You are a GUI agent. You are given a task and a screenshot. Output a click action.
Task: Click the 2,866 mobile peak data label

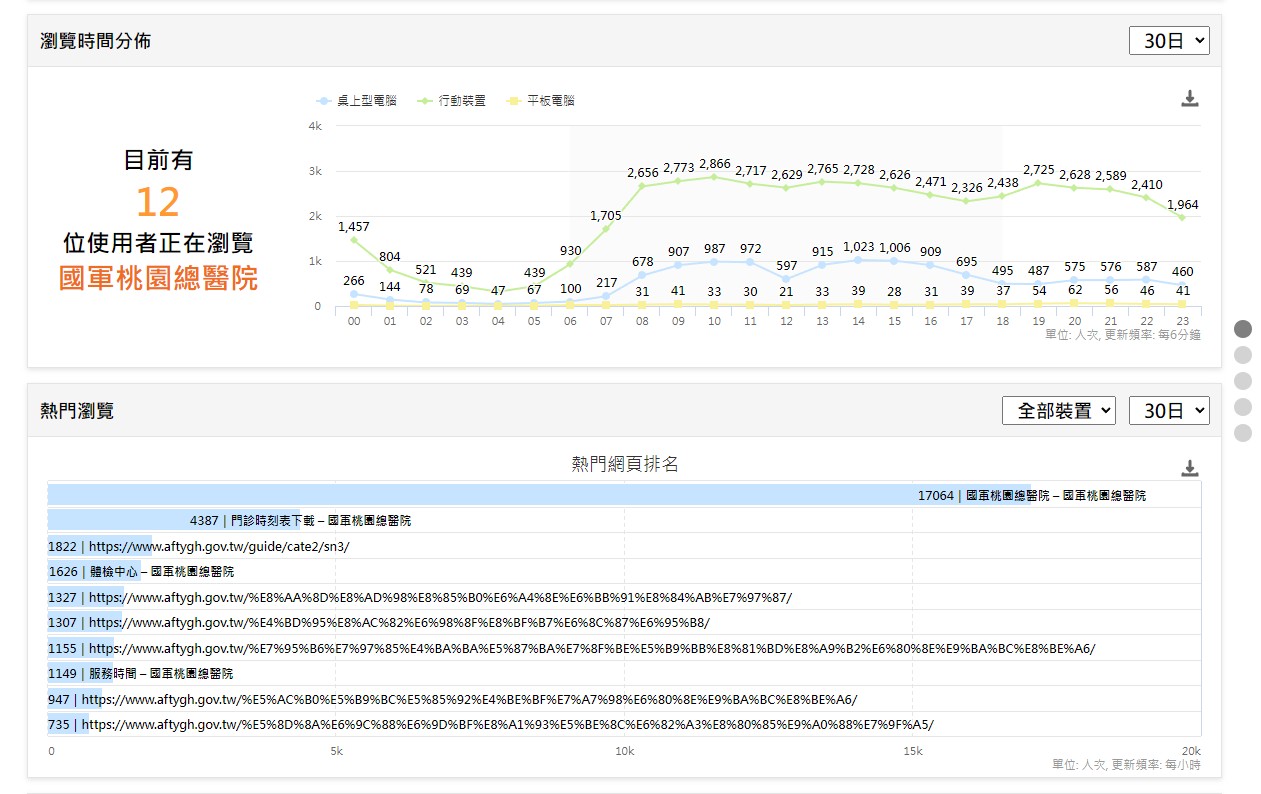point(715,164)
